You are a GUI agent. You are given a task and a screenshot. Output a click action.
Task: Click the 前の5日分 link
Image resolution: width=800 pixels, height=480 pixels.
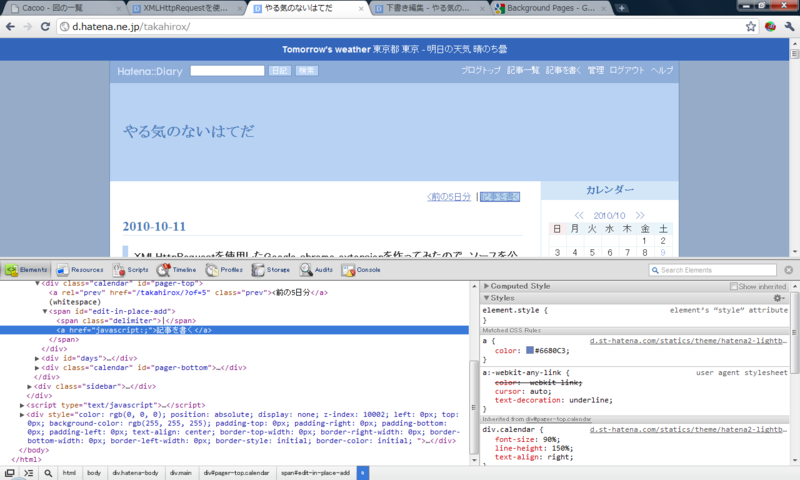pyautogui.click(x=449, y=197)
